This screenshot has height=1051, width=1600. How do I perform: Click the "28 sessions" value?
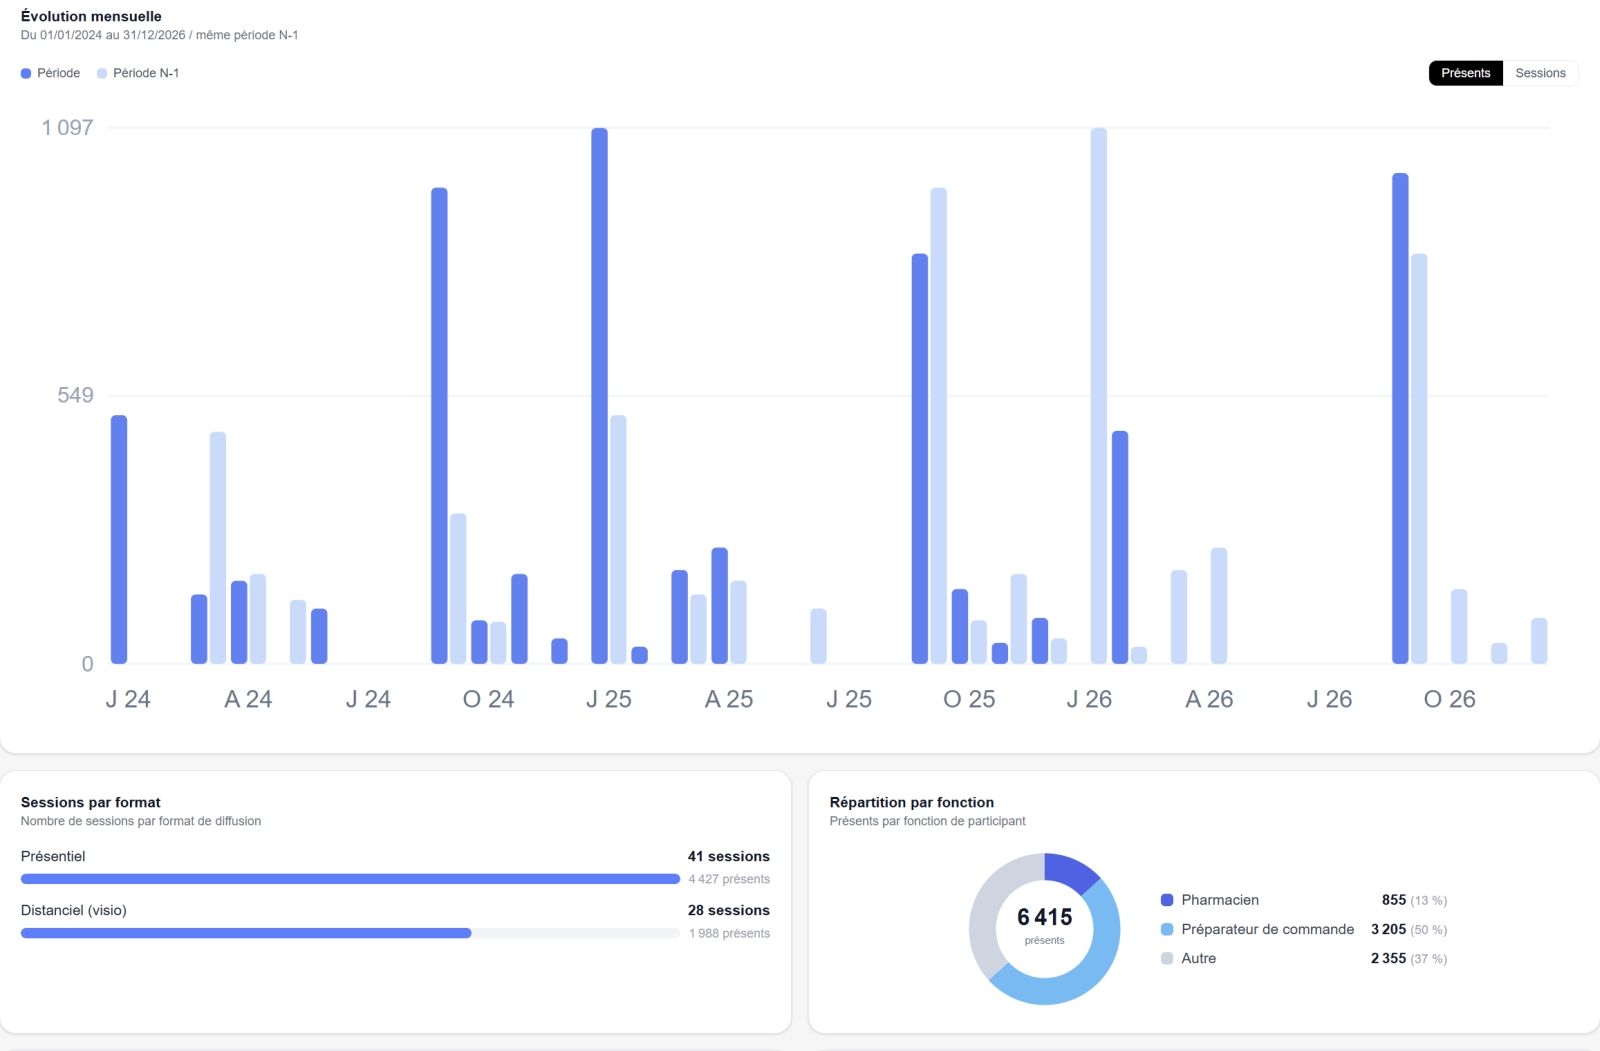pyautogui.click(x=729, y=910)
